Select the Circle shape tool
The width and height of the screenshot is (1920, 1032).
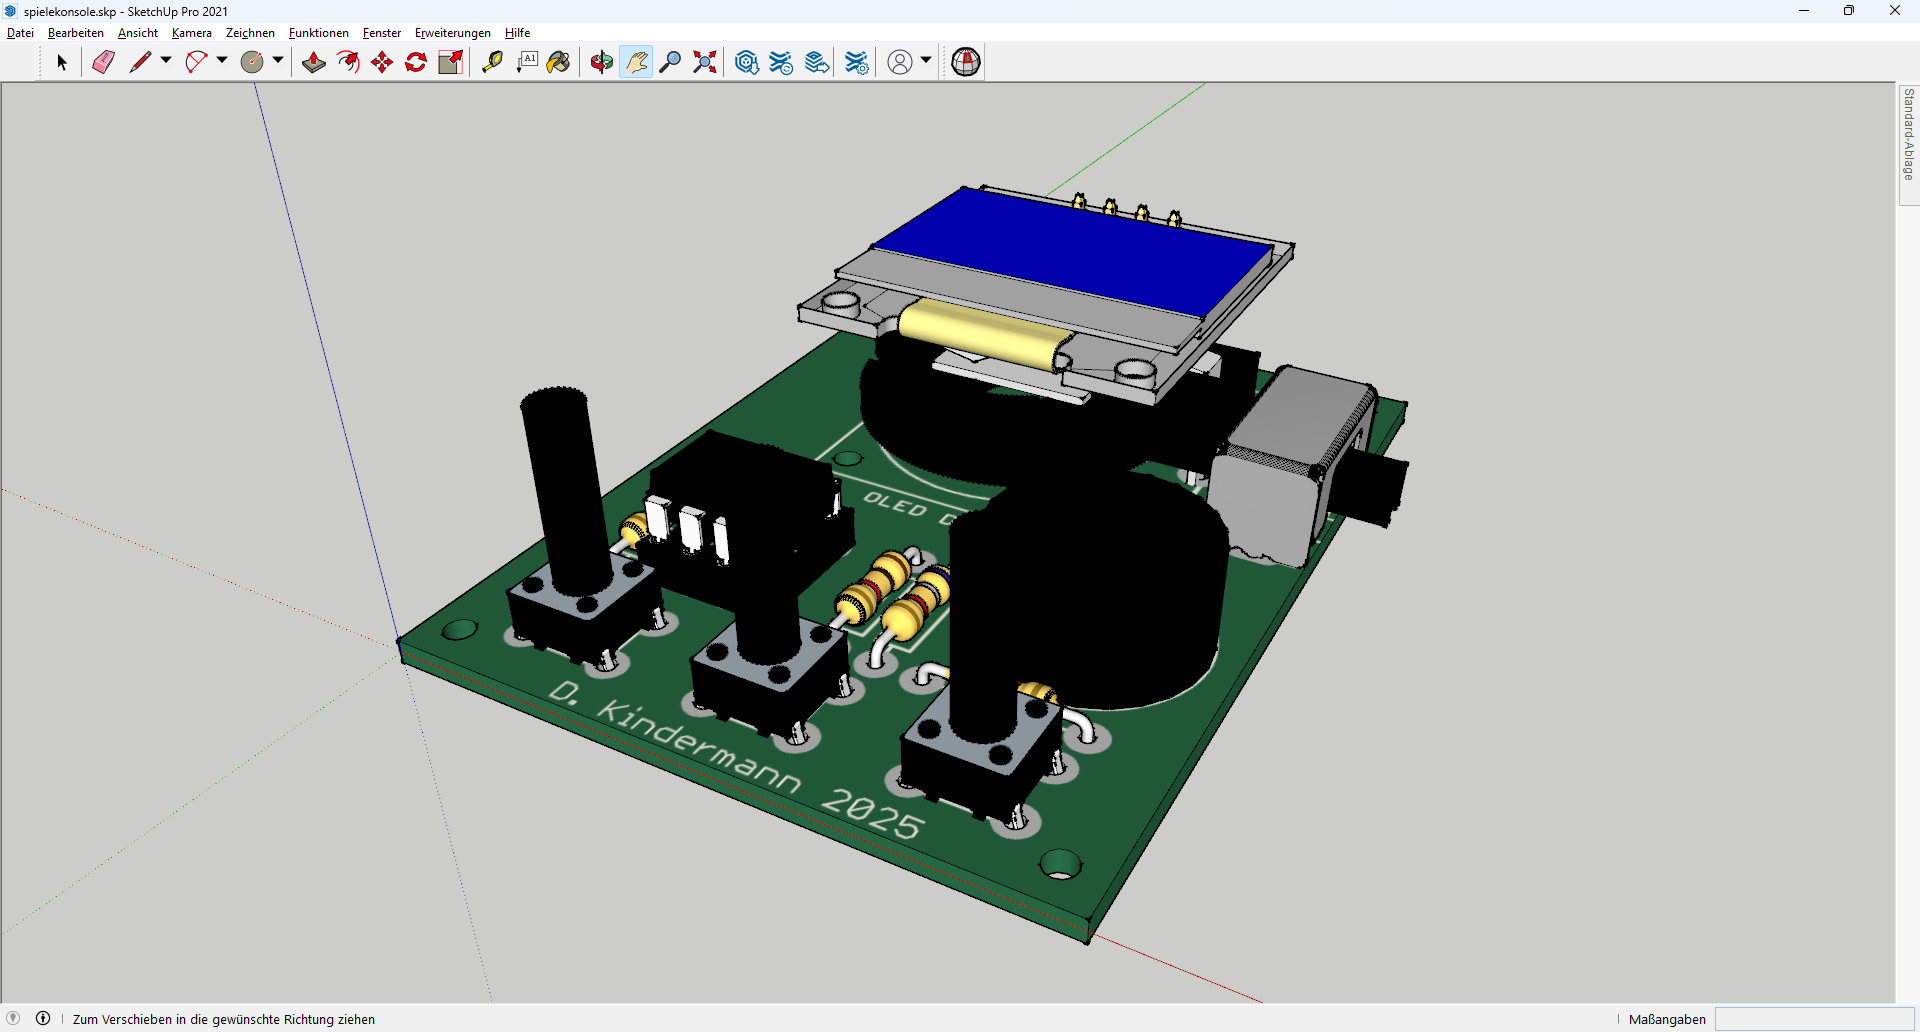pyautogui.click(x=252, y=62)
